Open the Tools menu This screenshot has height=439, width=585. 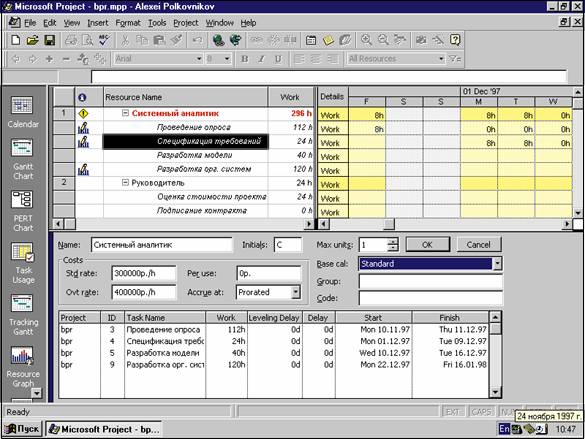point(157,23)
